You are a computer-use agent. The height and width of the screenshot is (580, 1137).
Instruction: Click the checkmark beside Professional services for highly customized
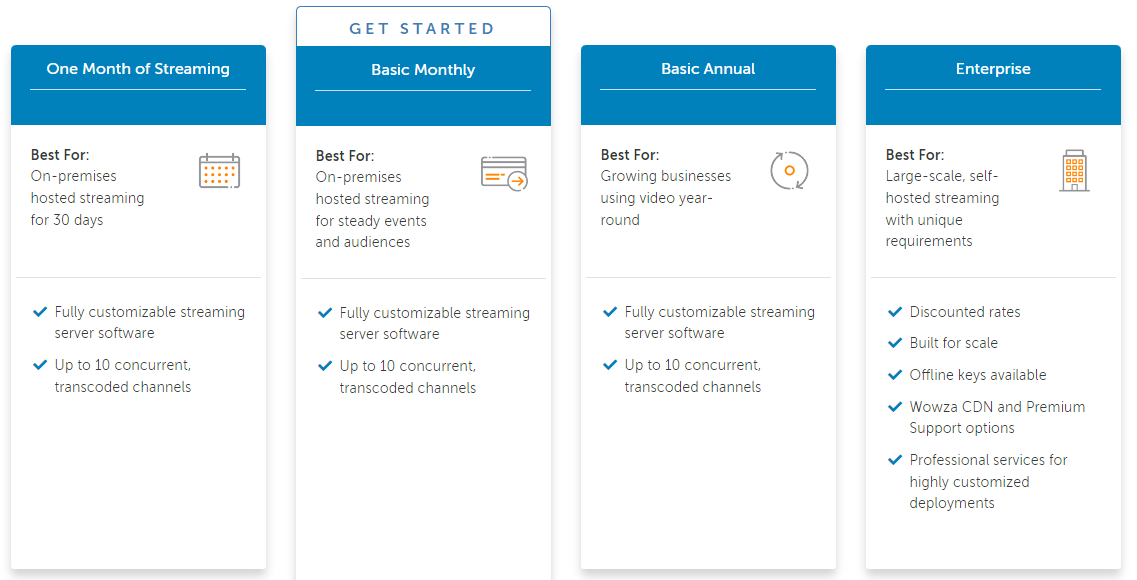point(895,460)
